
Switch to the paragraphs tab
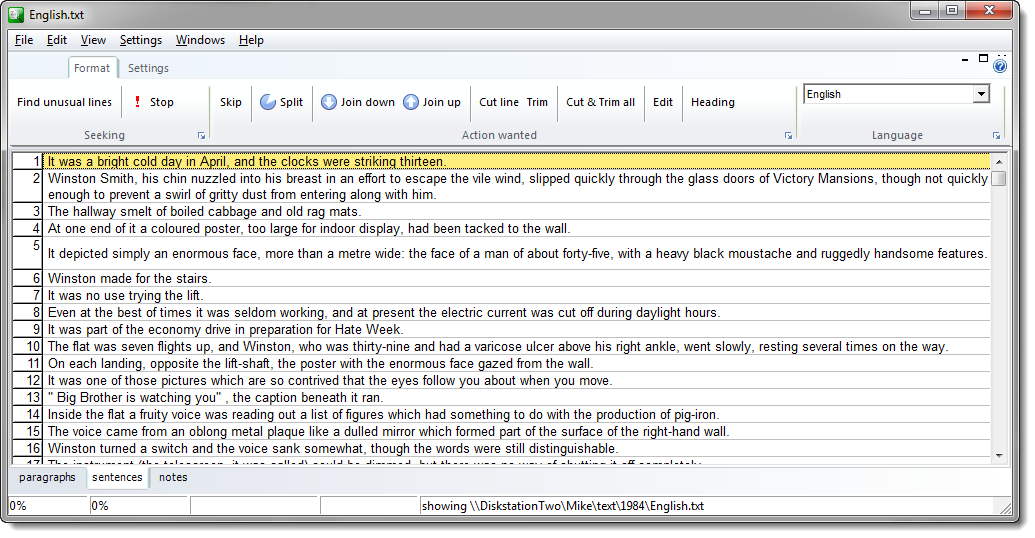pos(47,478)
